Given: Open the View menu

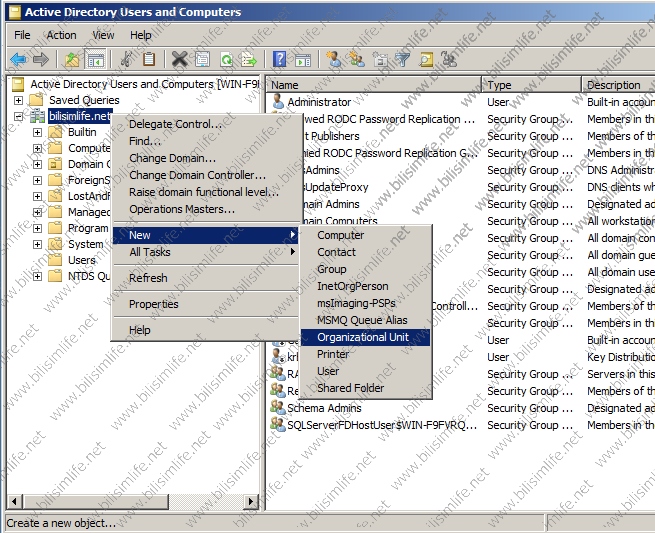Looking at the screenshot, I should point(103,35).
